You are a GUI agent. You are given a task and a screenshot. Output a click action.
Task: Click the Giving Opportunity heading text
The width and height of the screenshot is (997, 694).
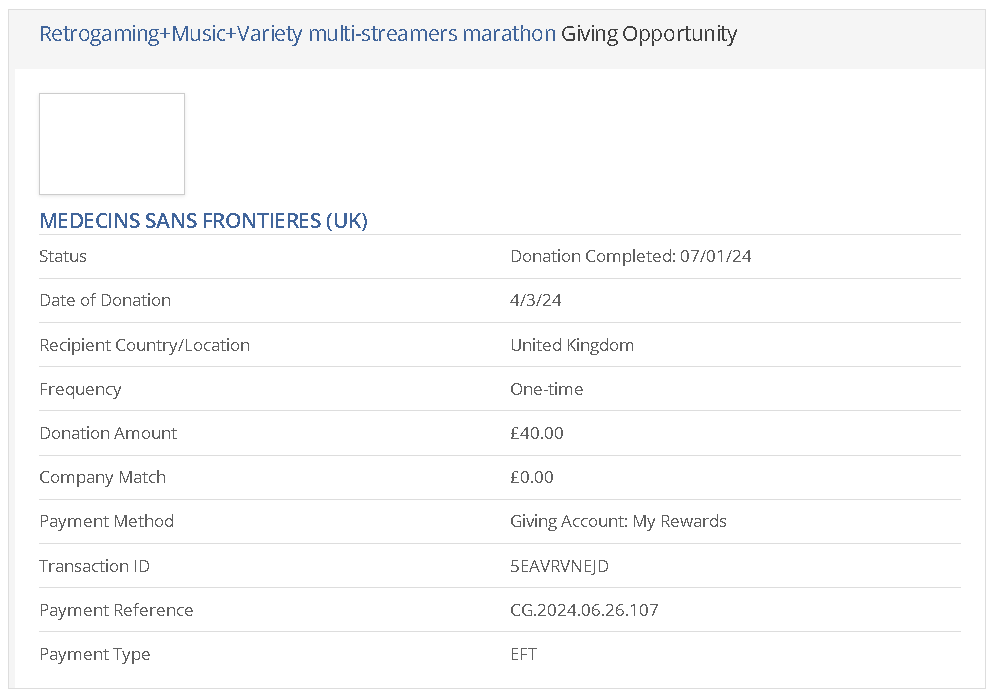coord(649,34)
